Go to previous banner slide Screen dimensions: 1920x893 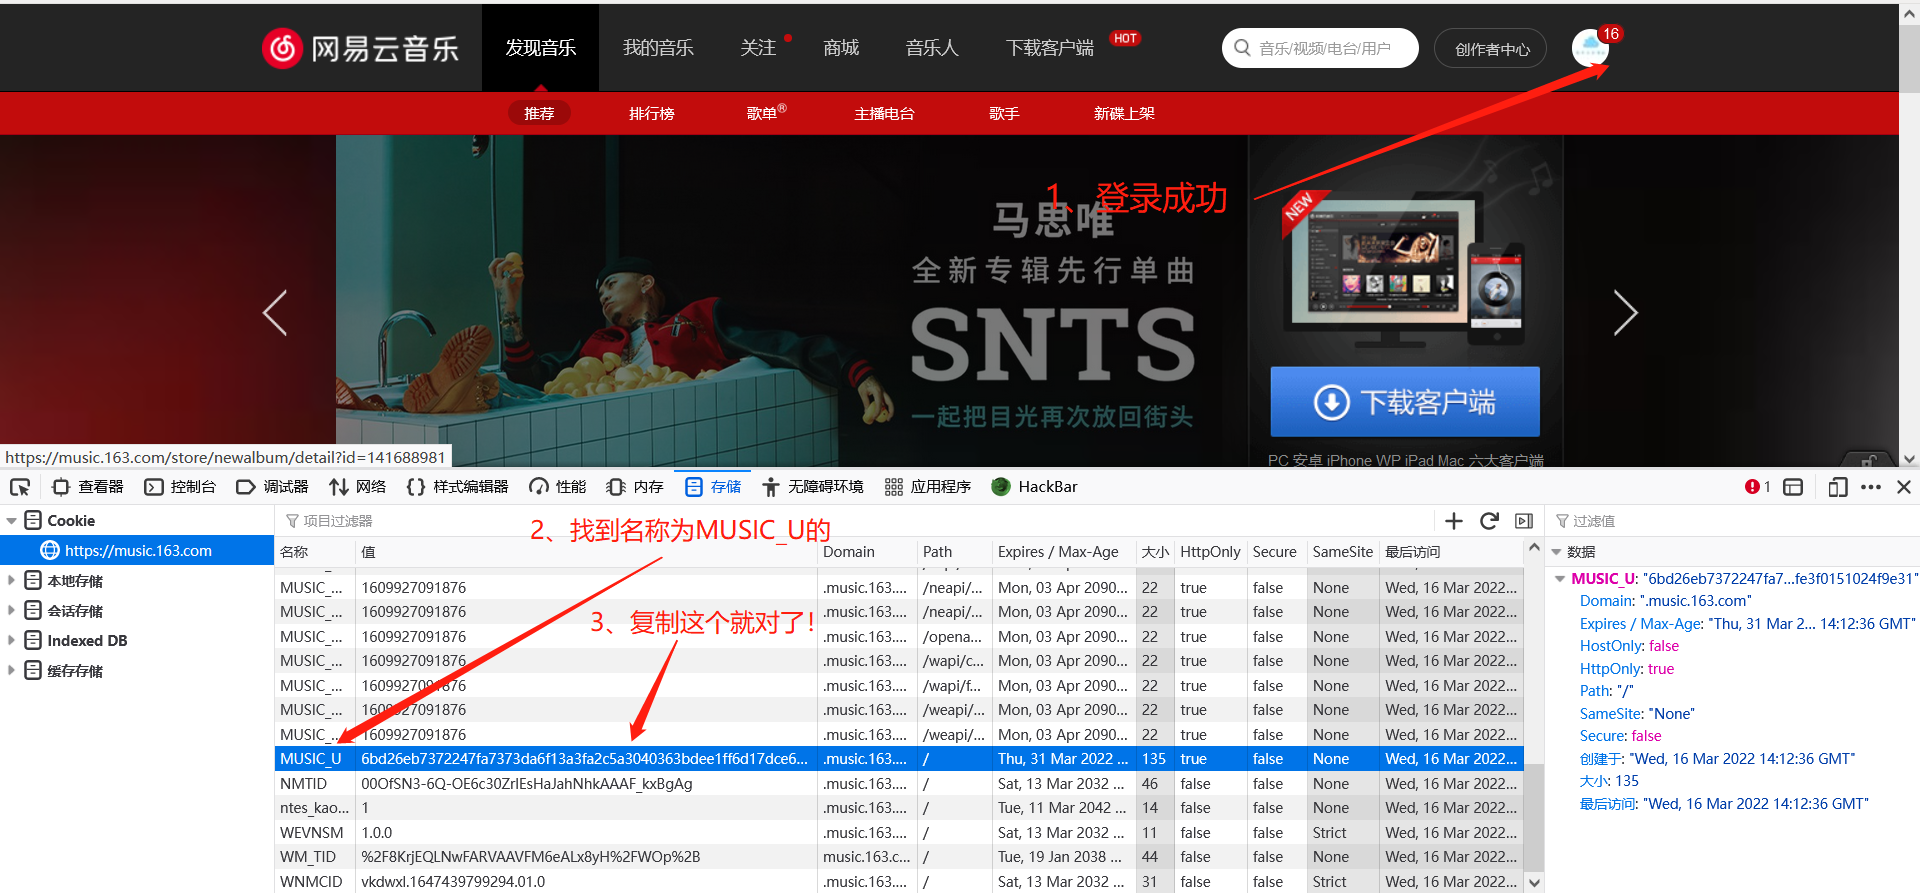[275, 313]
